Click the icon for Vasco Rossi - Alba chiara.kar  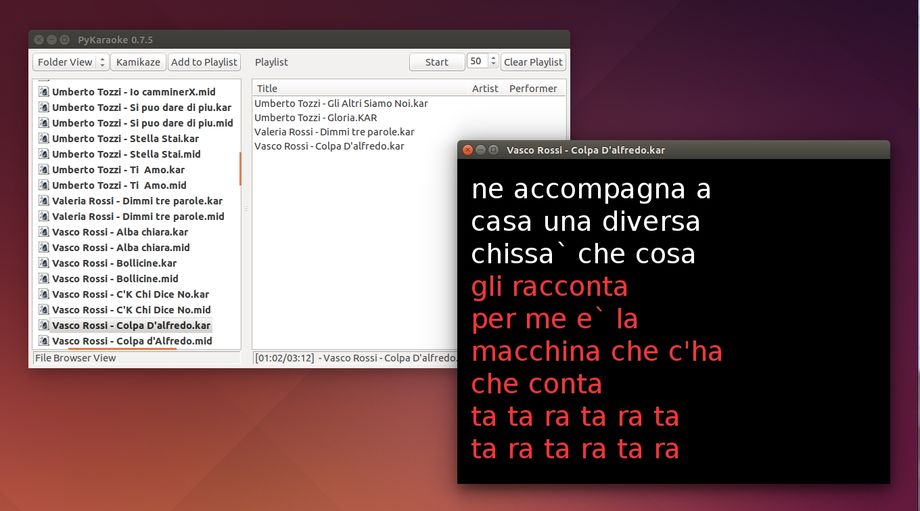point(44,232)
